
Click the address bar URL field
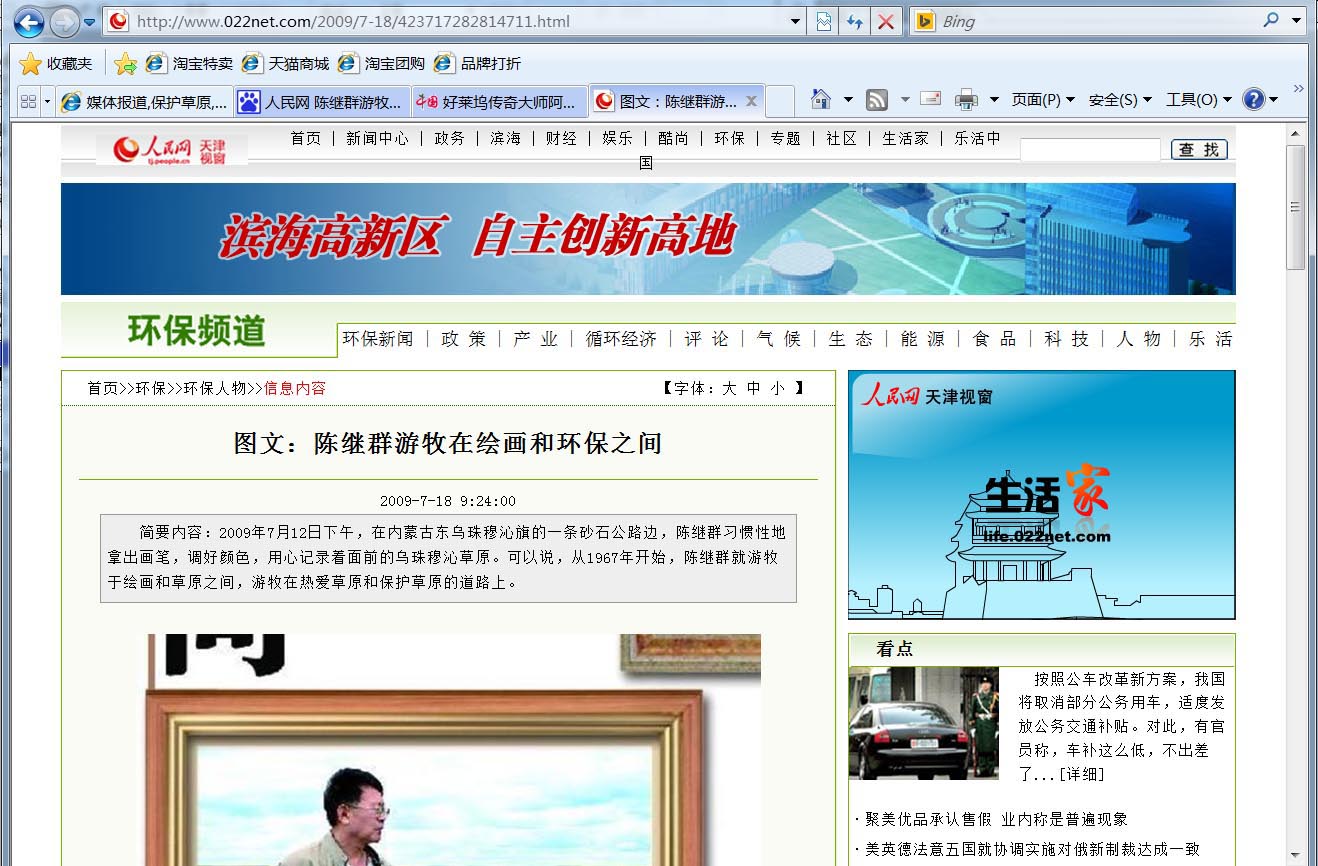click(x=446, y=21)
